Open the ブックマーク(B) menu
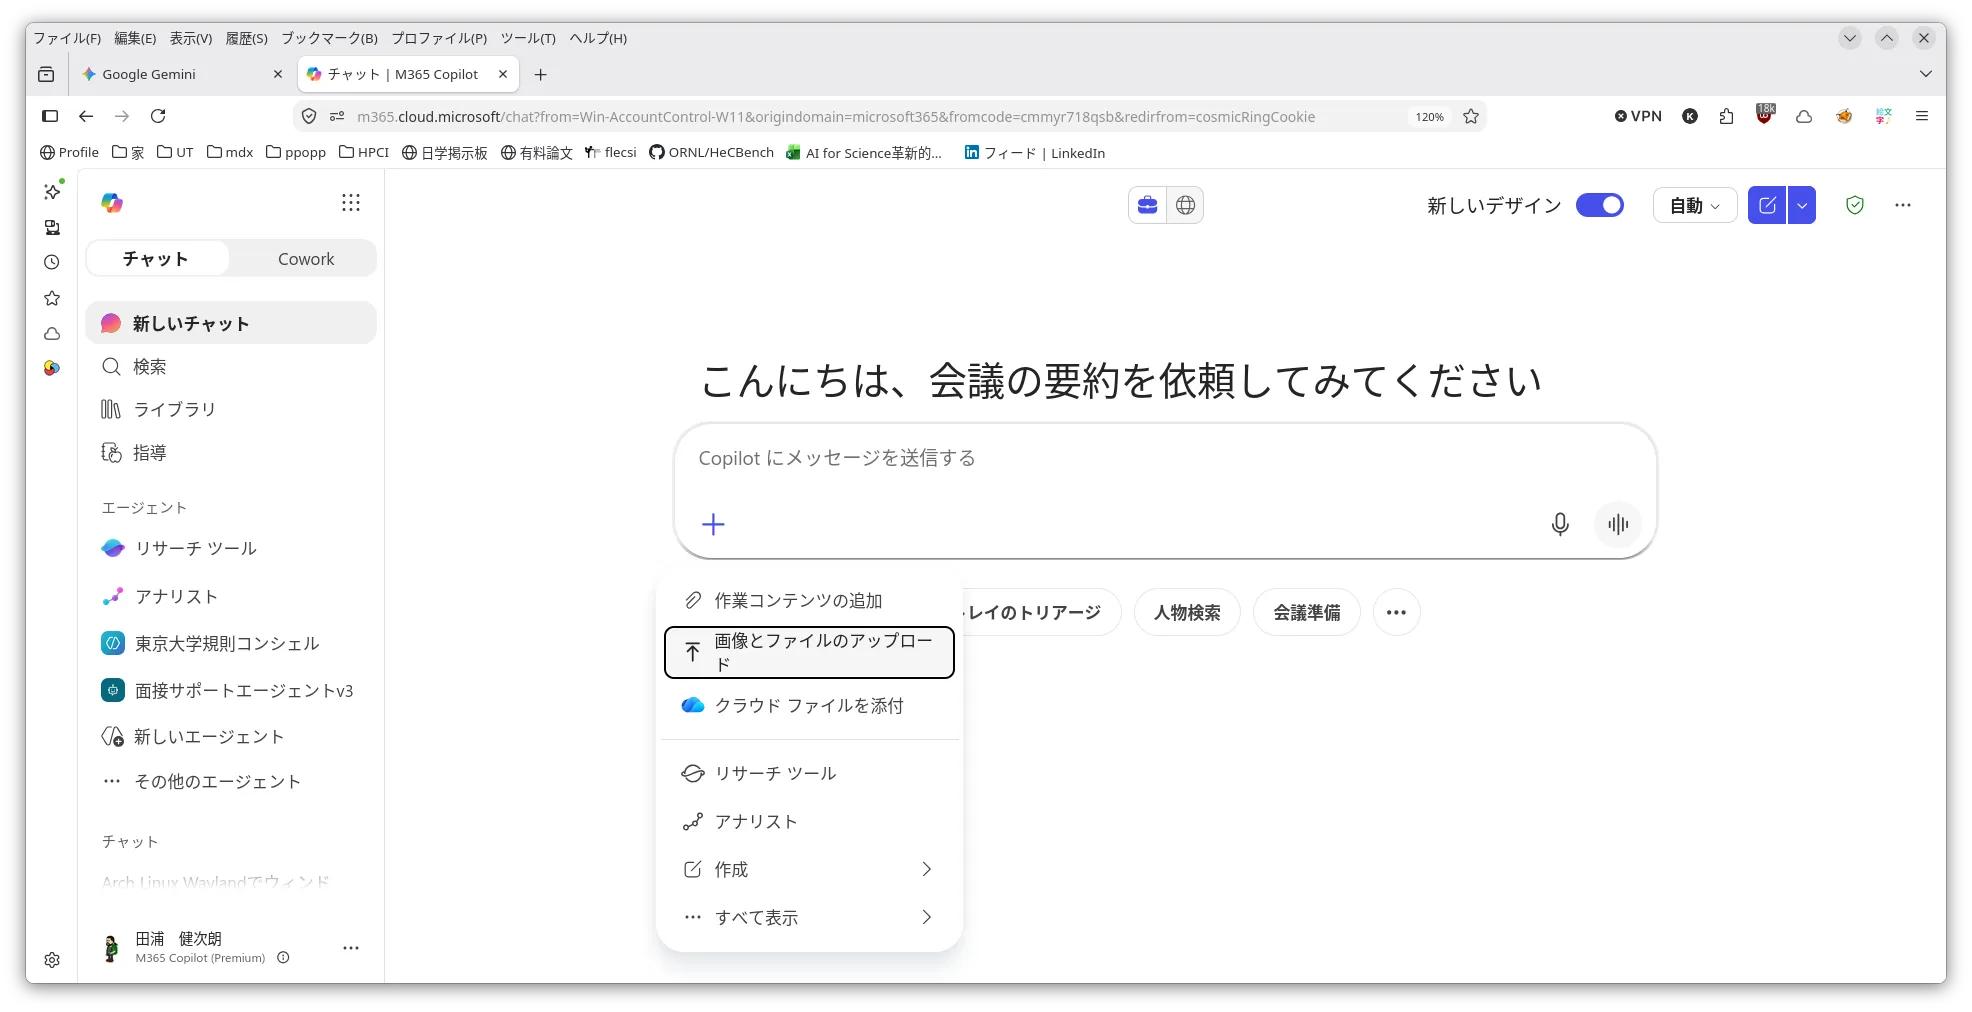This screenshot has height=1012, width=1972. (x=329, y=38)
